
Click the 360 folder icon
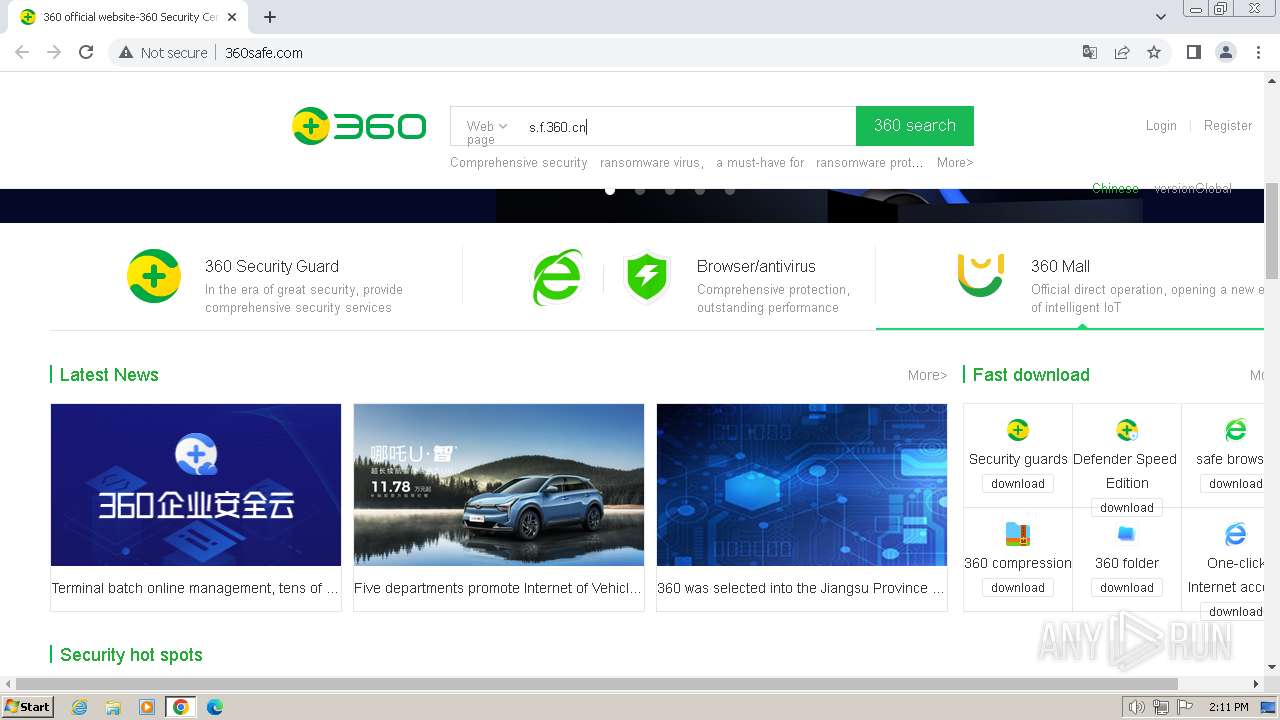pos(1127,534)
